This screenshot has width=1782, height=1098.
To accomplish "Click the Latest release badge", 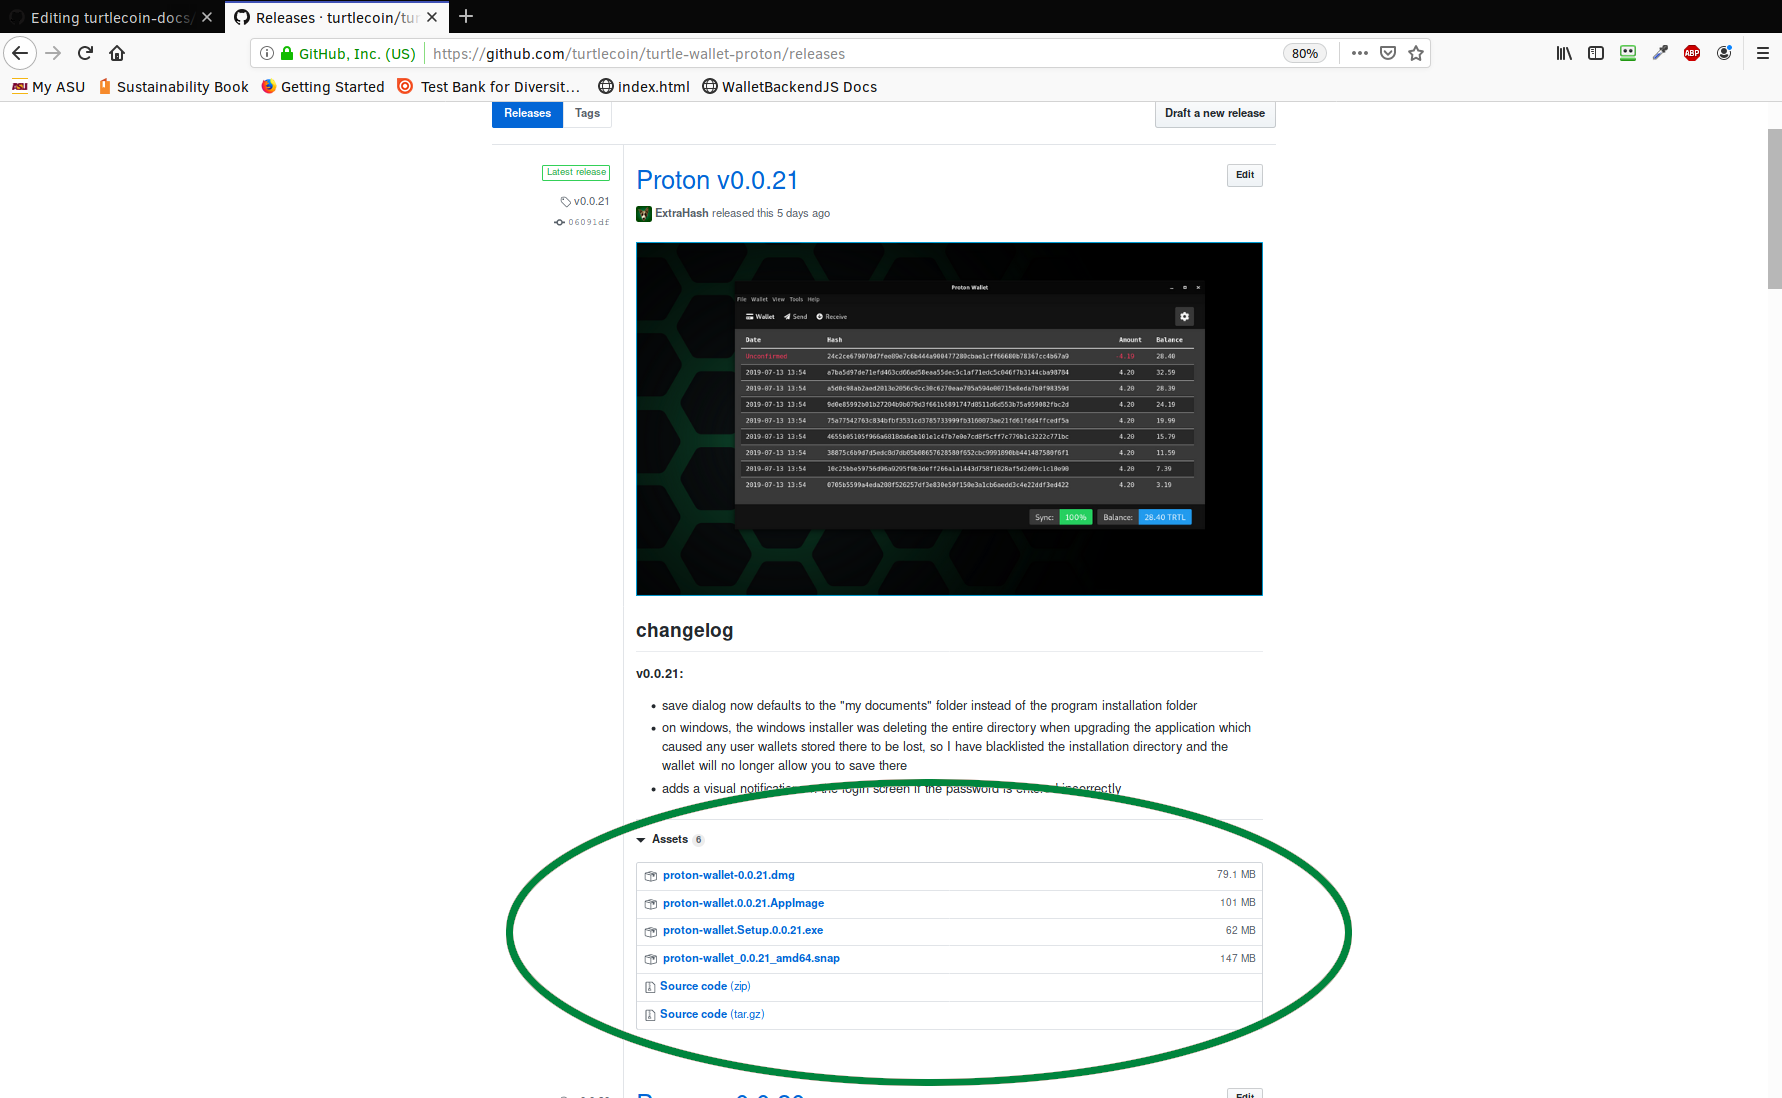I will (576, 172).
